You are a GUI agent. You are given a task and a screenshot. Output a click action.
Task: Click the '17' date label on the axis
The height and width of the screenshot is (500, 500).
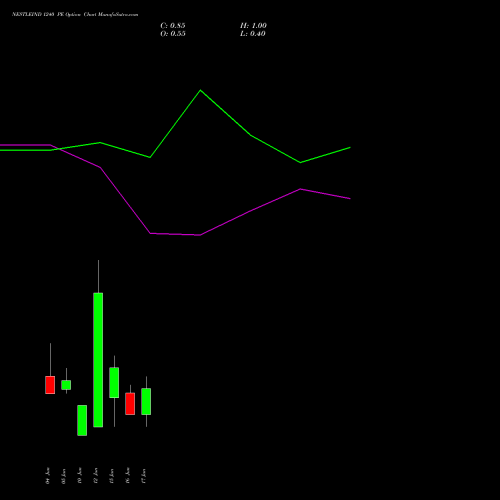click(144, 476)
